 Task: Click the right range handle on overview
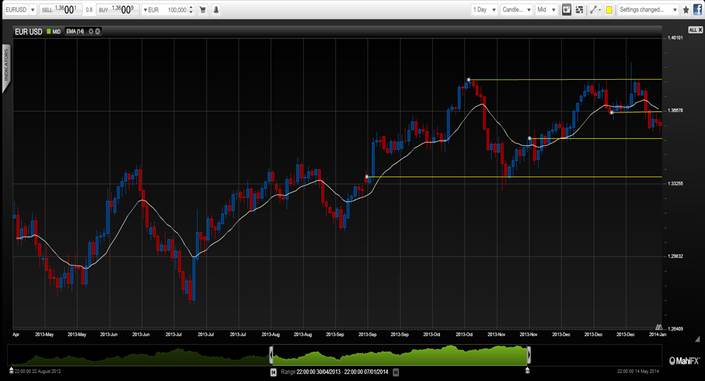pyautogui.click(x=529, y=355)
